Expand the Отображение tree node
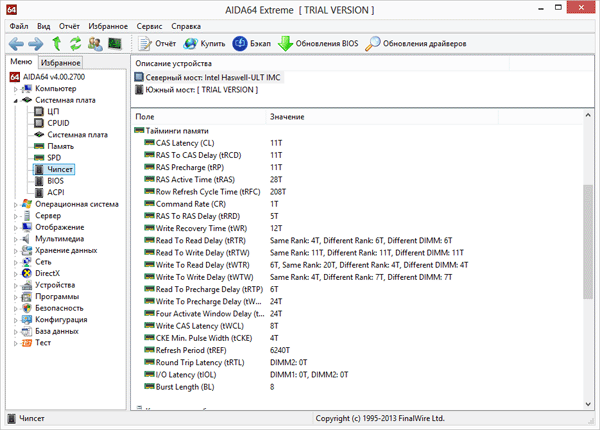The image size is (600, 430). tap(16, 228)
